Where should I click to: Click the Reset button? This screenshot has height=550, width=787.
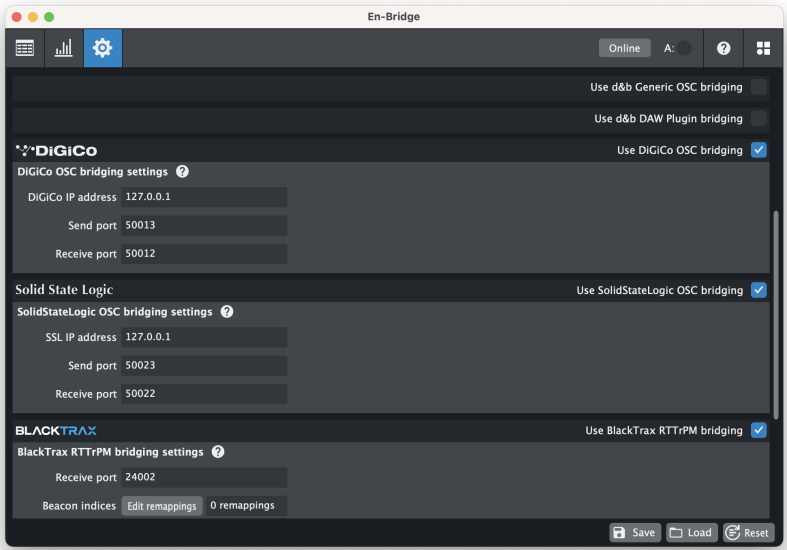click(x=749, y=532)
